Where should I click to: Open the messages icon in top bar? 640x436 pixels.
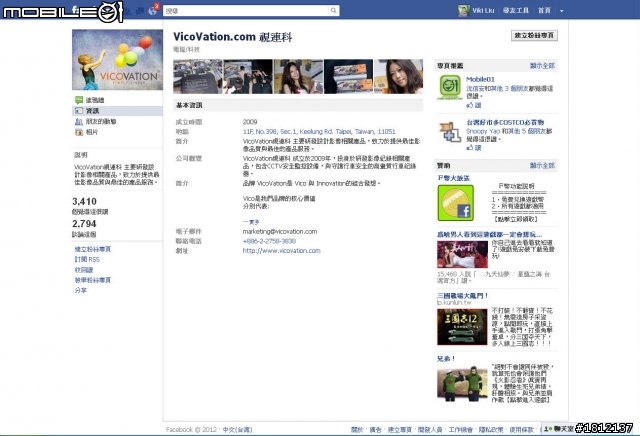click(x=140, y=11)
